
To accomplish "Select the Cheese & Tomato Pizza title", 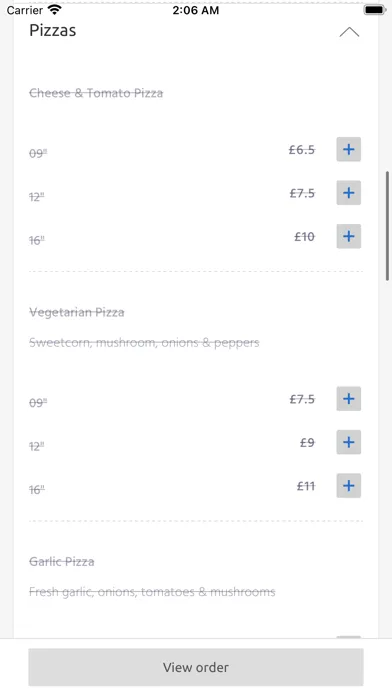I will click(96, 93).
